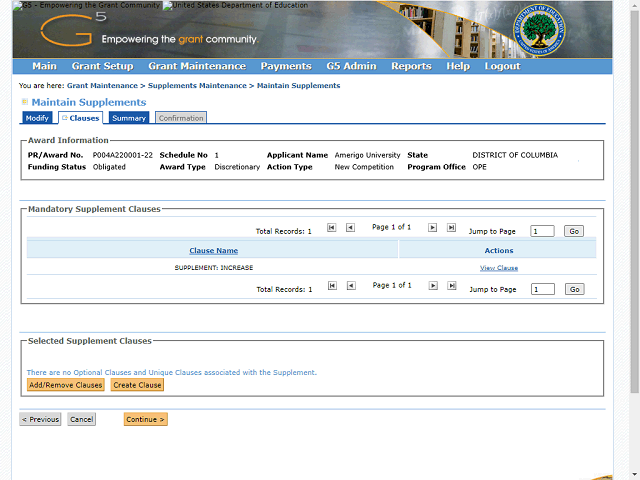This screenshot has height=480, width=640.
Task: Follow Supplements Maintenance breadcrumb link
Action: 197,86
